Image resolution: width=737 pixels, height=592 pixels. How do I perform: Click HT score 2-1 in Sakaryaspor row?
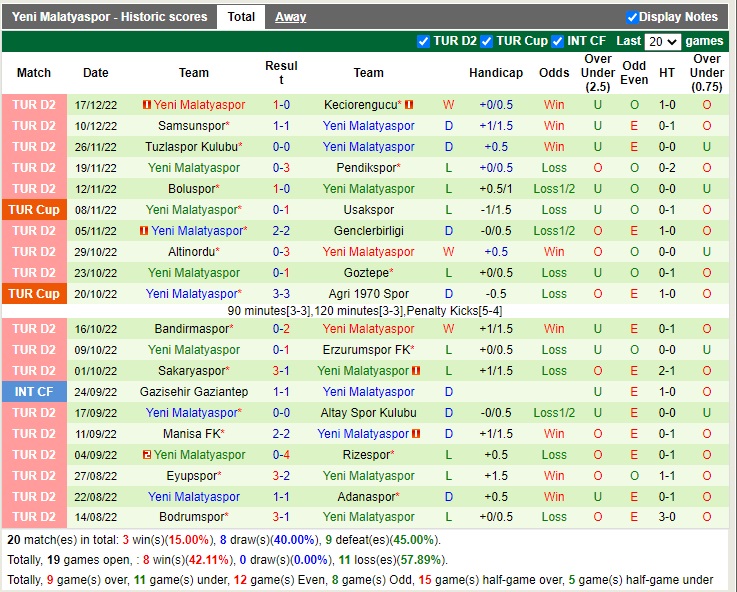coord(667,371)
